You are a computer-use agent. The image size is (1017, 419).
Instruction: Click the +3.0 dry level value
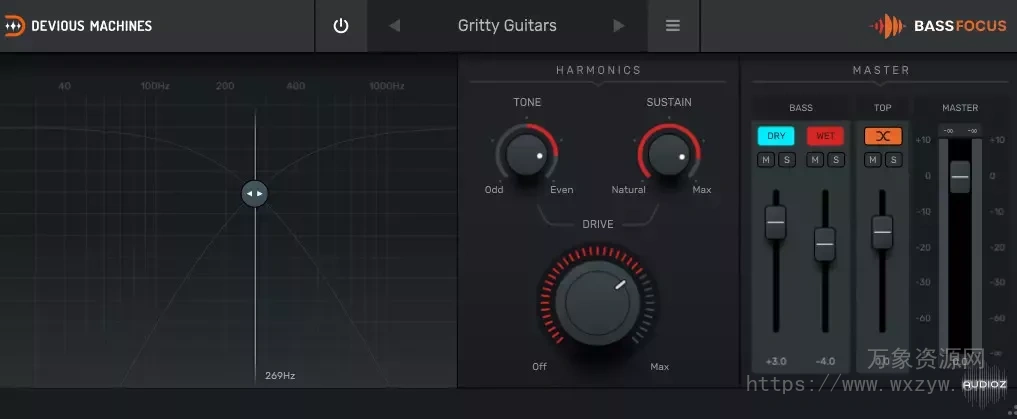point(776,361)
